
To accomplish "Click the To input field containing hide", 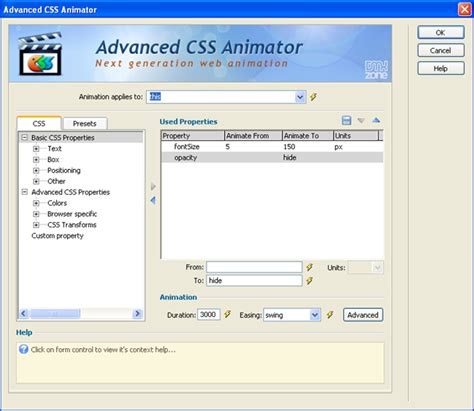I will click(254, 281).
